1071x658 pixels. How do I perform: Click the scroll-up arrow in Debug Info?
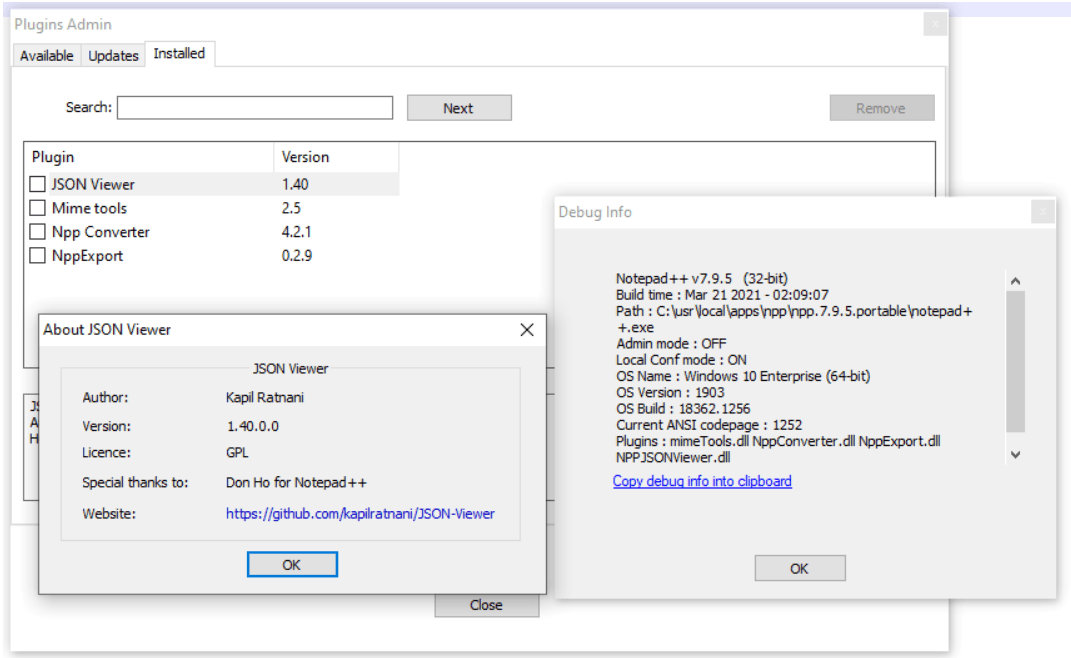pyautogui.click(x=1015, y=280)
